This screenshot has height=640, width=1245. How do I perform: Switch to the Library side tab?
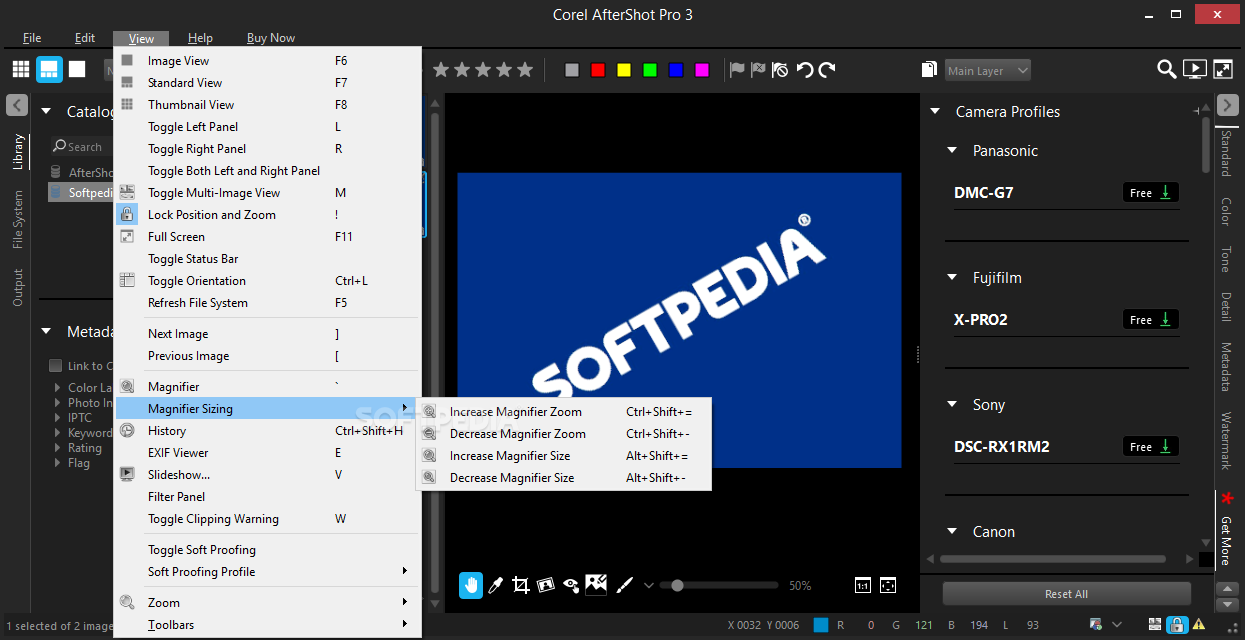[18, 151]
